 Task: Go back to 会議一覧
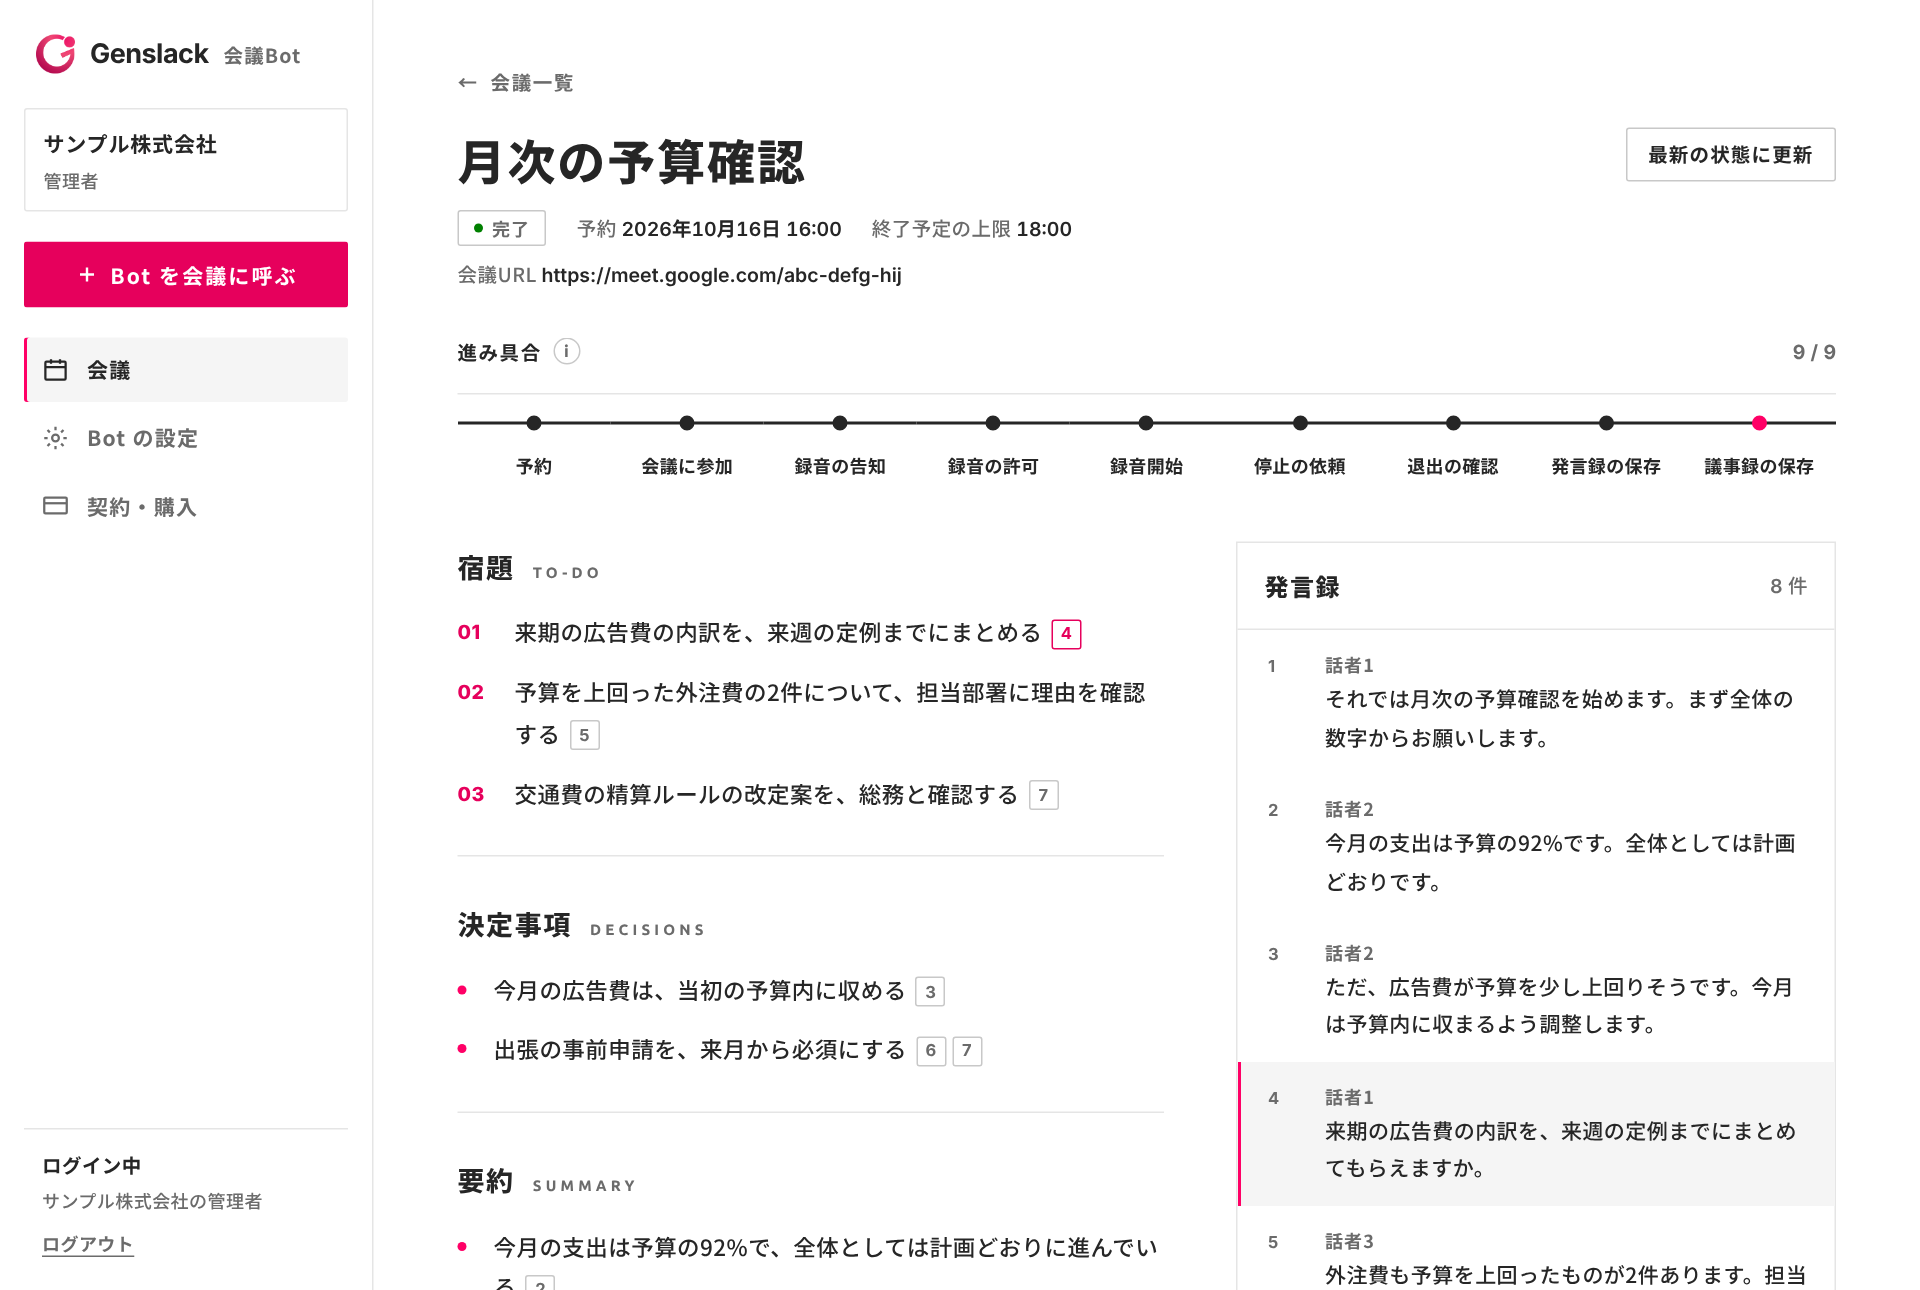click(x=516, y=83)
